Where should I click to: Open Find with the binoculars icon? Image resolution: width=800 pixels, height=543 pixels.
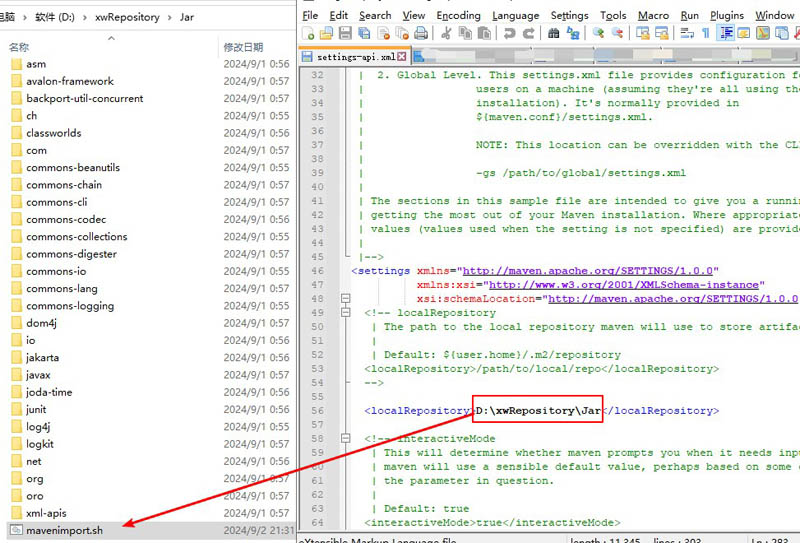554,34
